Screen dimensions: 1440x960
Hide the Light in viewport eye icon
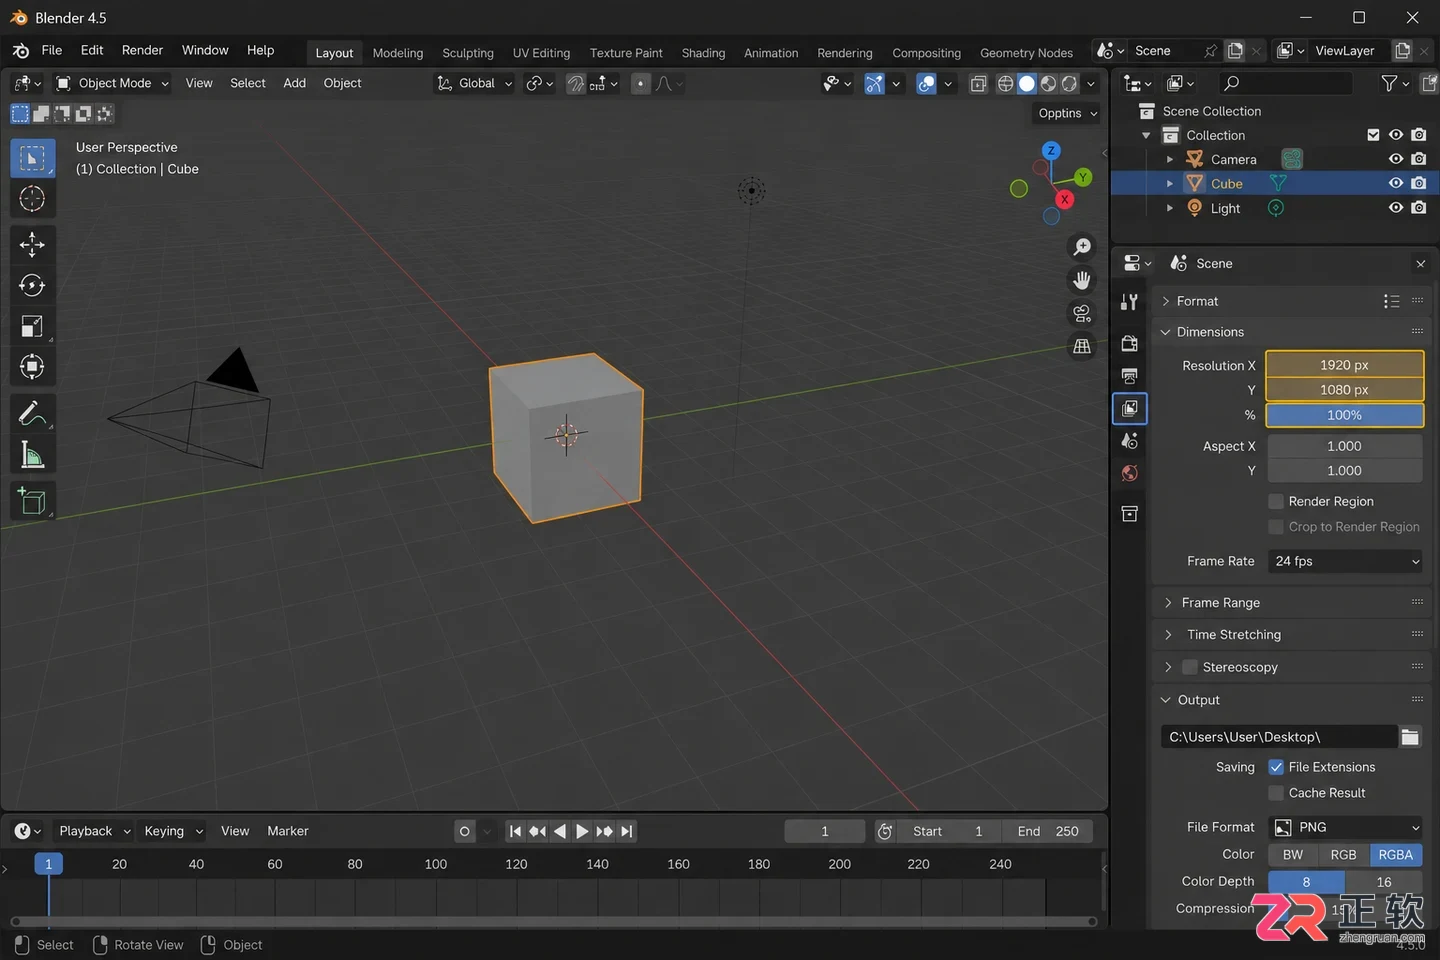(x=1396, y=208)
